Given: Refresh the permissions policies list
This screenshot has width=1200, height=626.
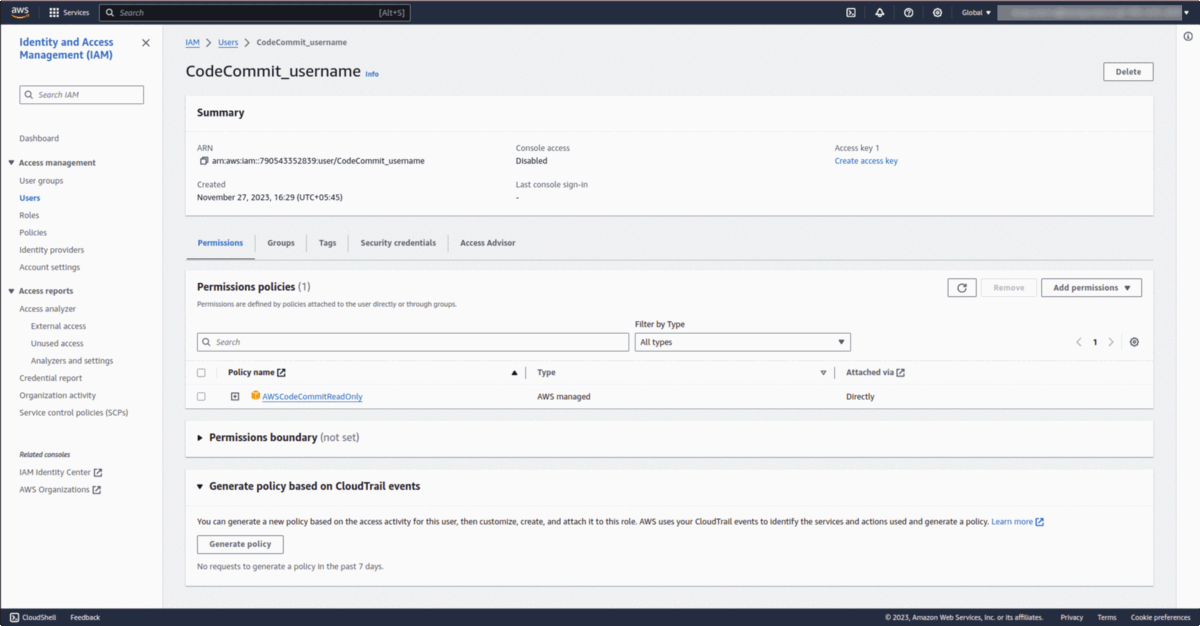Looking at the screenshot, I should pyautogui.click(x=961, y=288).
